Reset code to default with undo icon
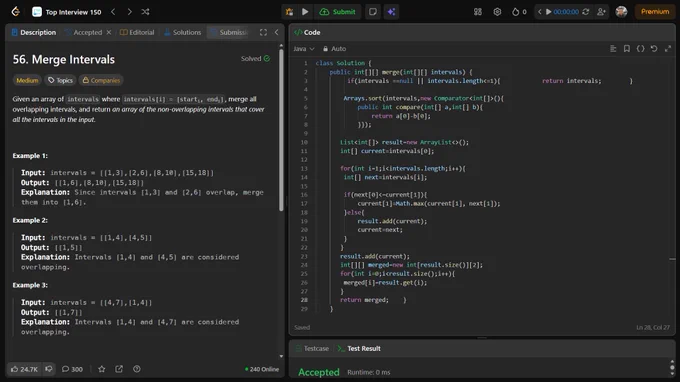Viewport: 680px width, 382px height. pyautogui.click(x=654, y=49)
